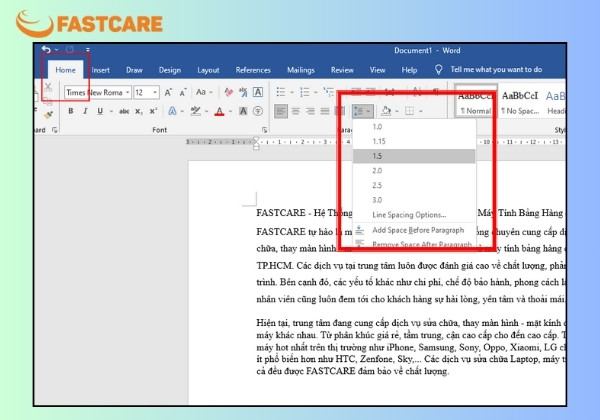
Task: Click the Tell me what you want to do box
Action: (x=496, y=70)
